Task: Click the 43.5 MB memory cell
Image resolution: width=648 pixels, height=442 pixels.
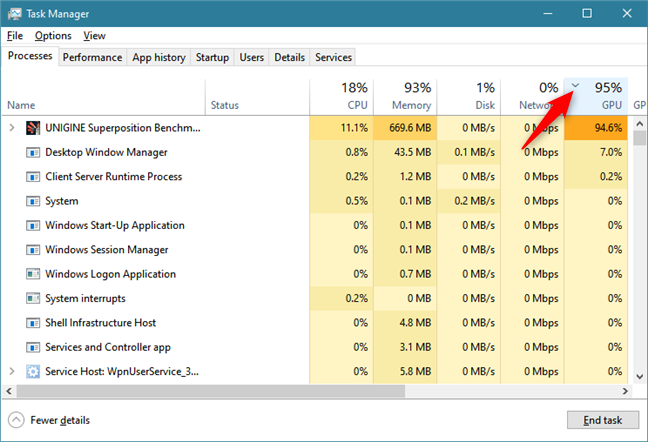Action: tap(405, 152)
